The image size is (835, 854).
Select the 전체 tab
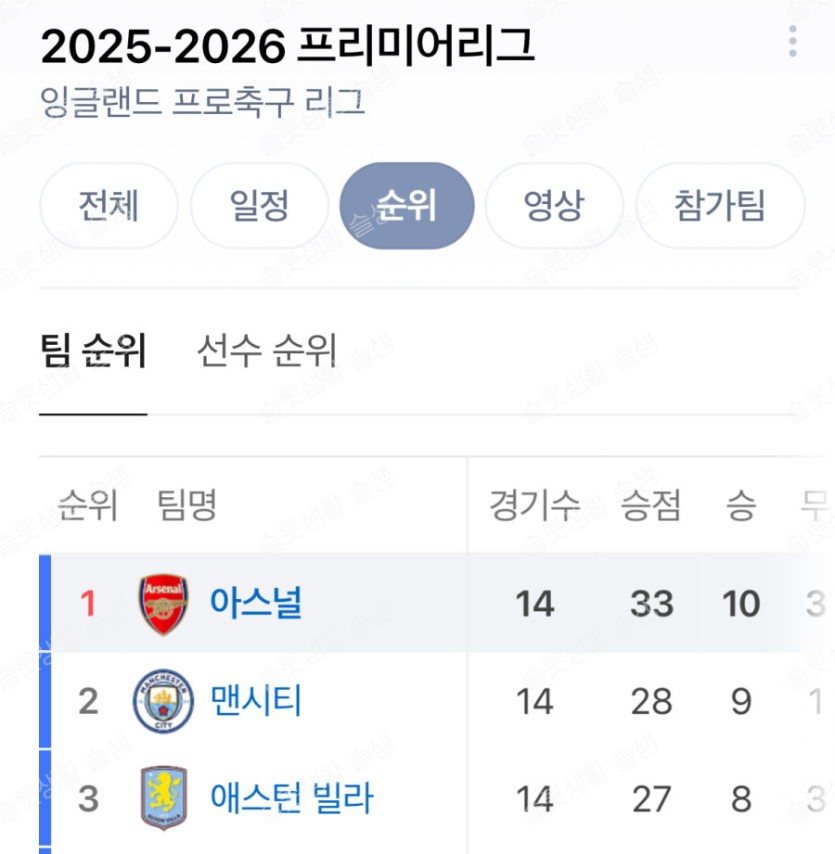[x=108, y=206]
